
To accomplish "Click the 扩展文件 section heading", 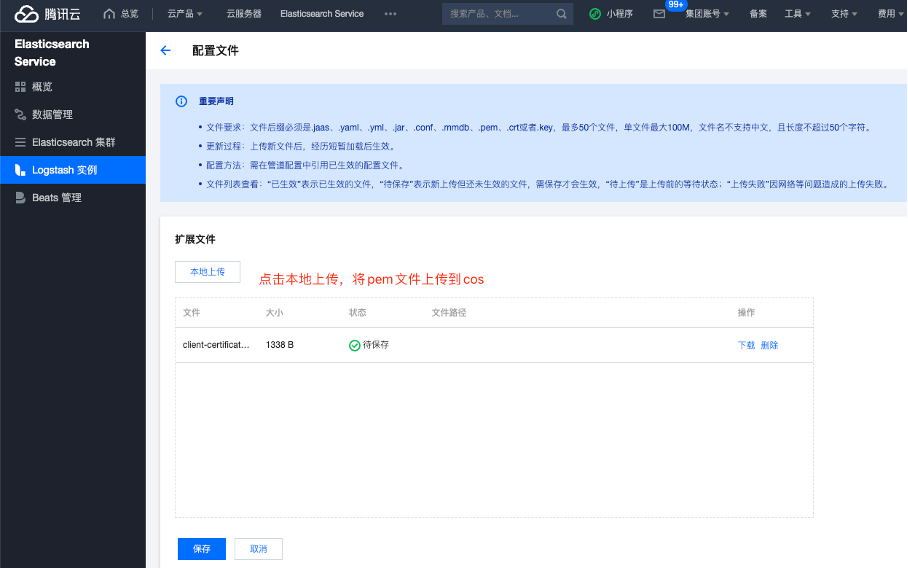I will click(195, 239).
